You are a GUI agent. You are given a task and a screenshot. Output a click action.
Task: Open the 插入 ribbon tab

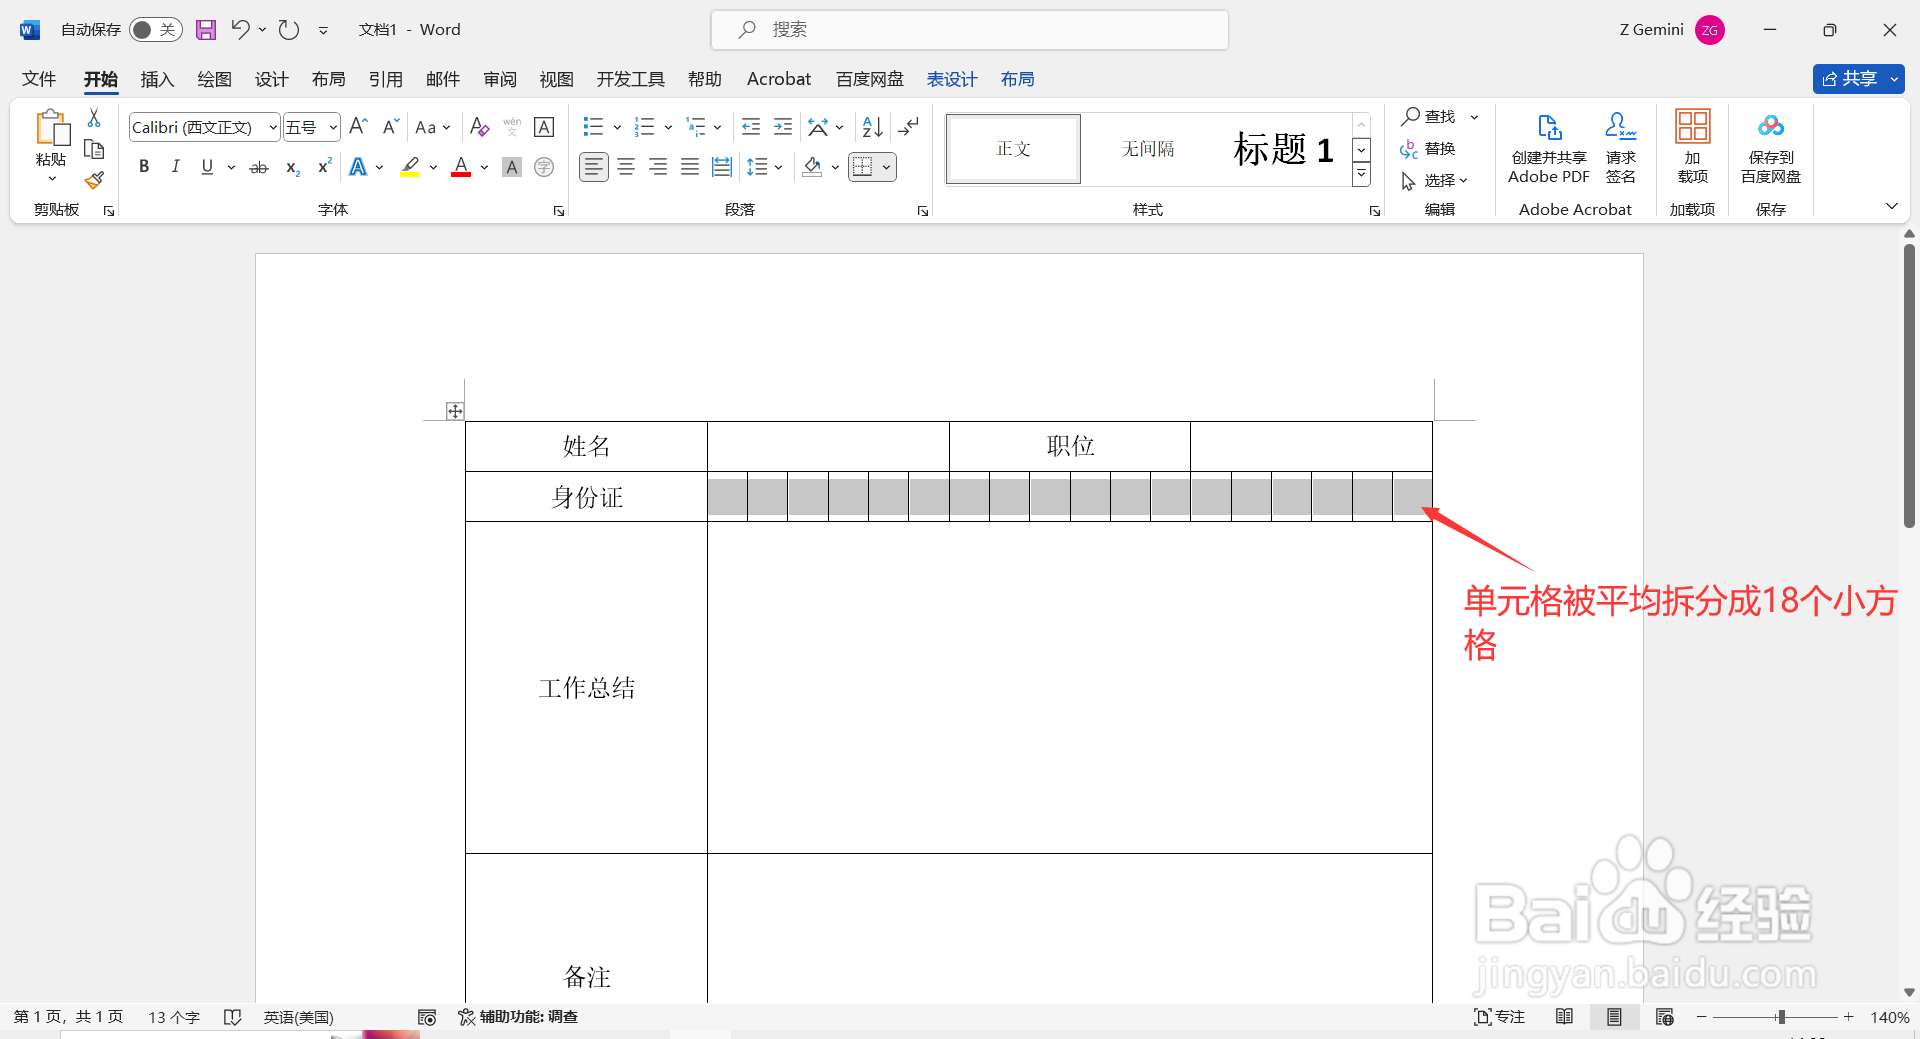(x=156, y=79)
